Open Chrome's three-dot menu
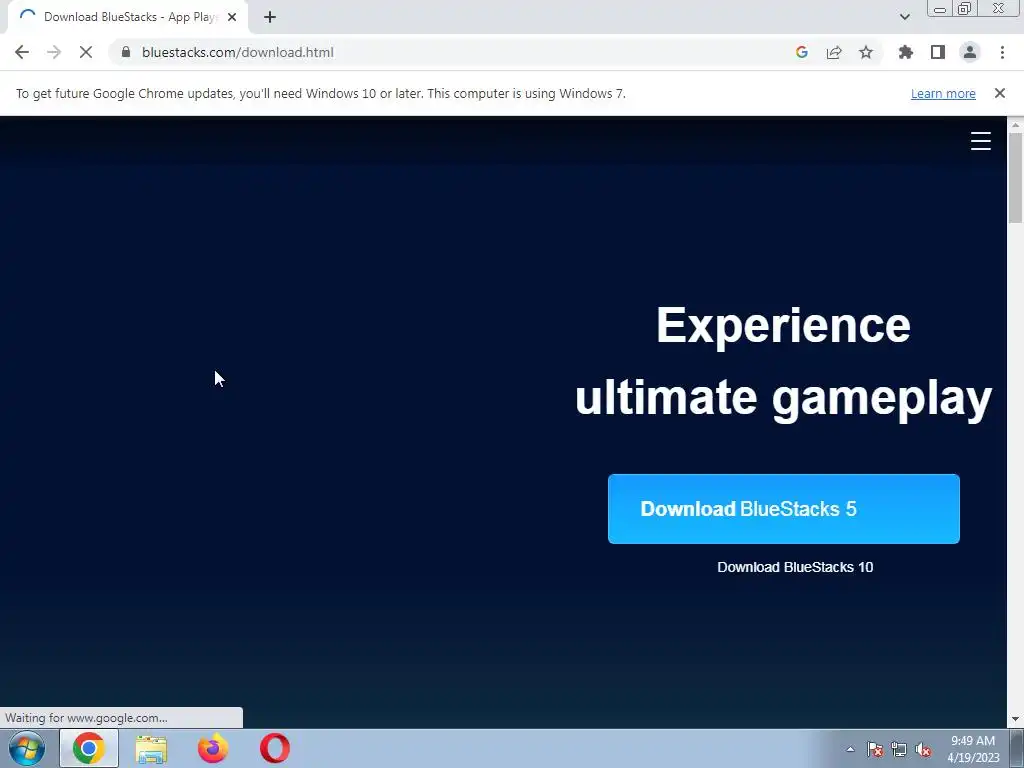This screenshot has height=768, width=1024. [1002, 52]
